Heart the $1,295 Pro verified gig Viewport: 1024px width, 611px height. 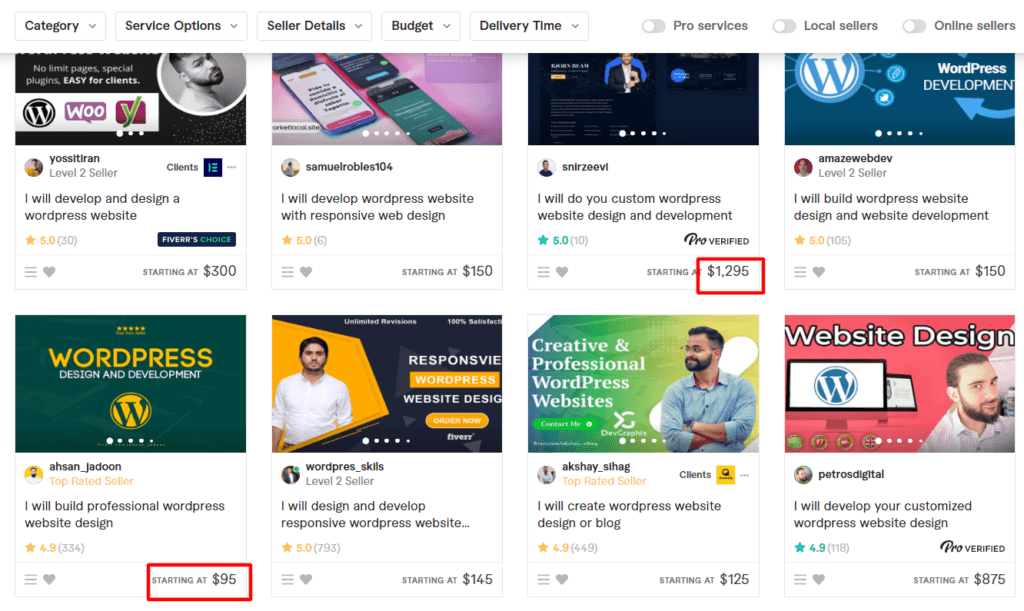(562, 272)
